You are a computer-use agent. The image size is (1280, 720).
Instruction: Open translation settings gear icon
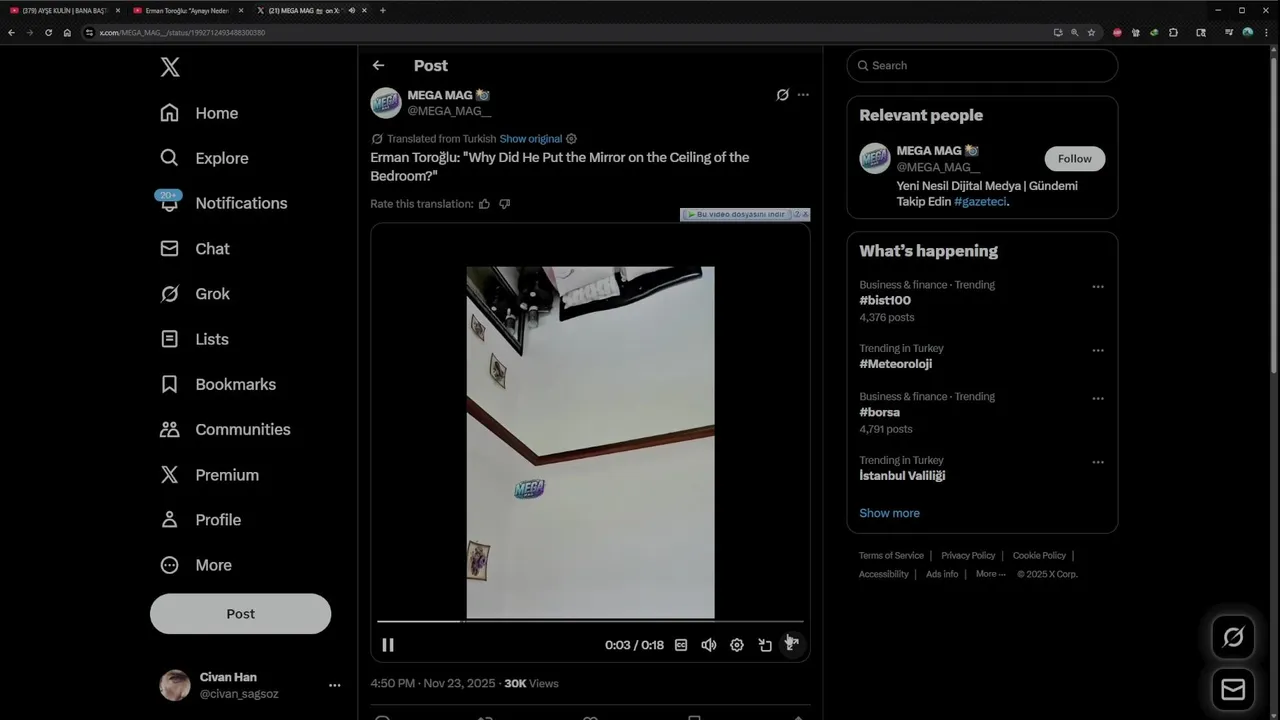coord(571,139)
